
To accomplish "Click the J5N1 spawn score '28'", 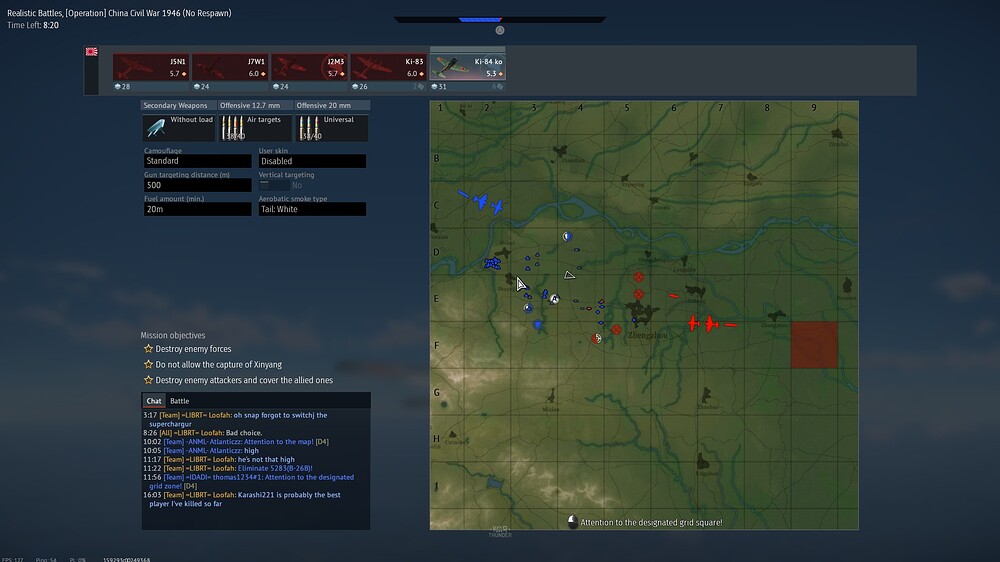I will pos(122,86).
